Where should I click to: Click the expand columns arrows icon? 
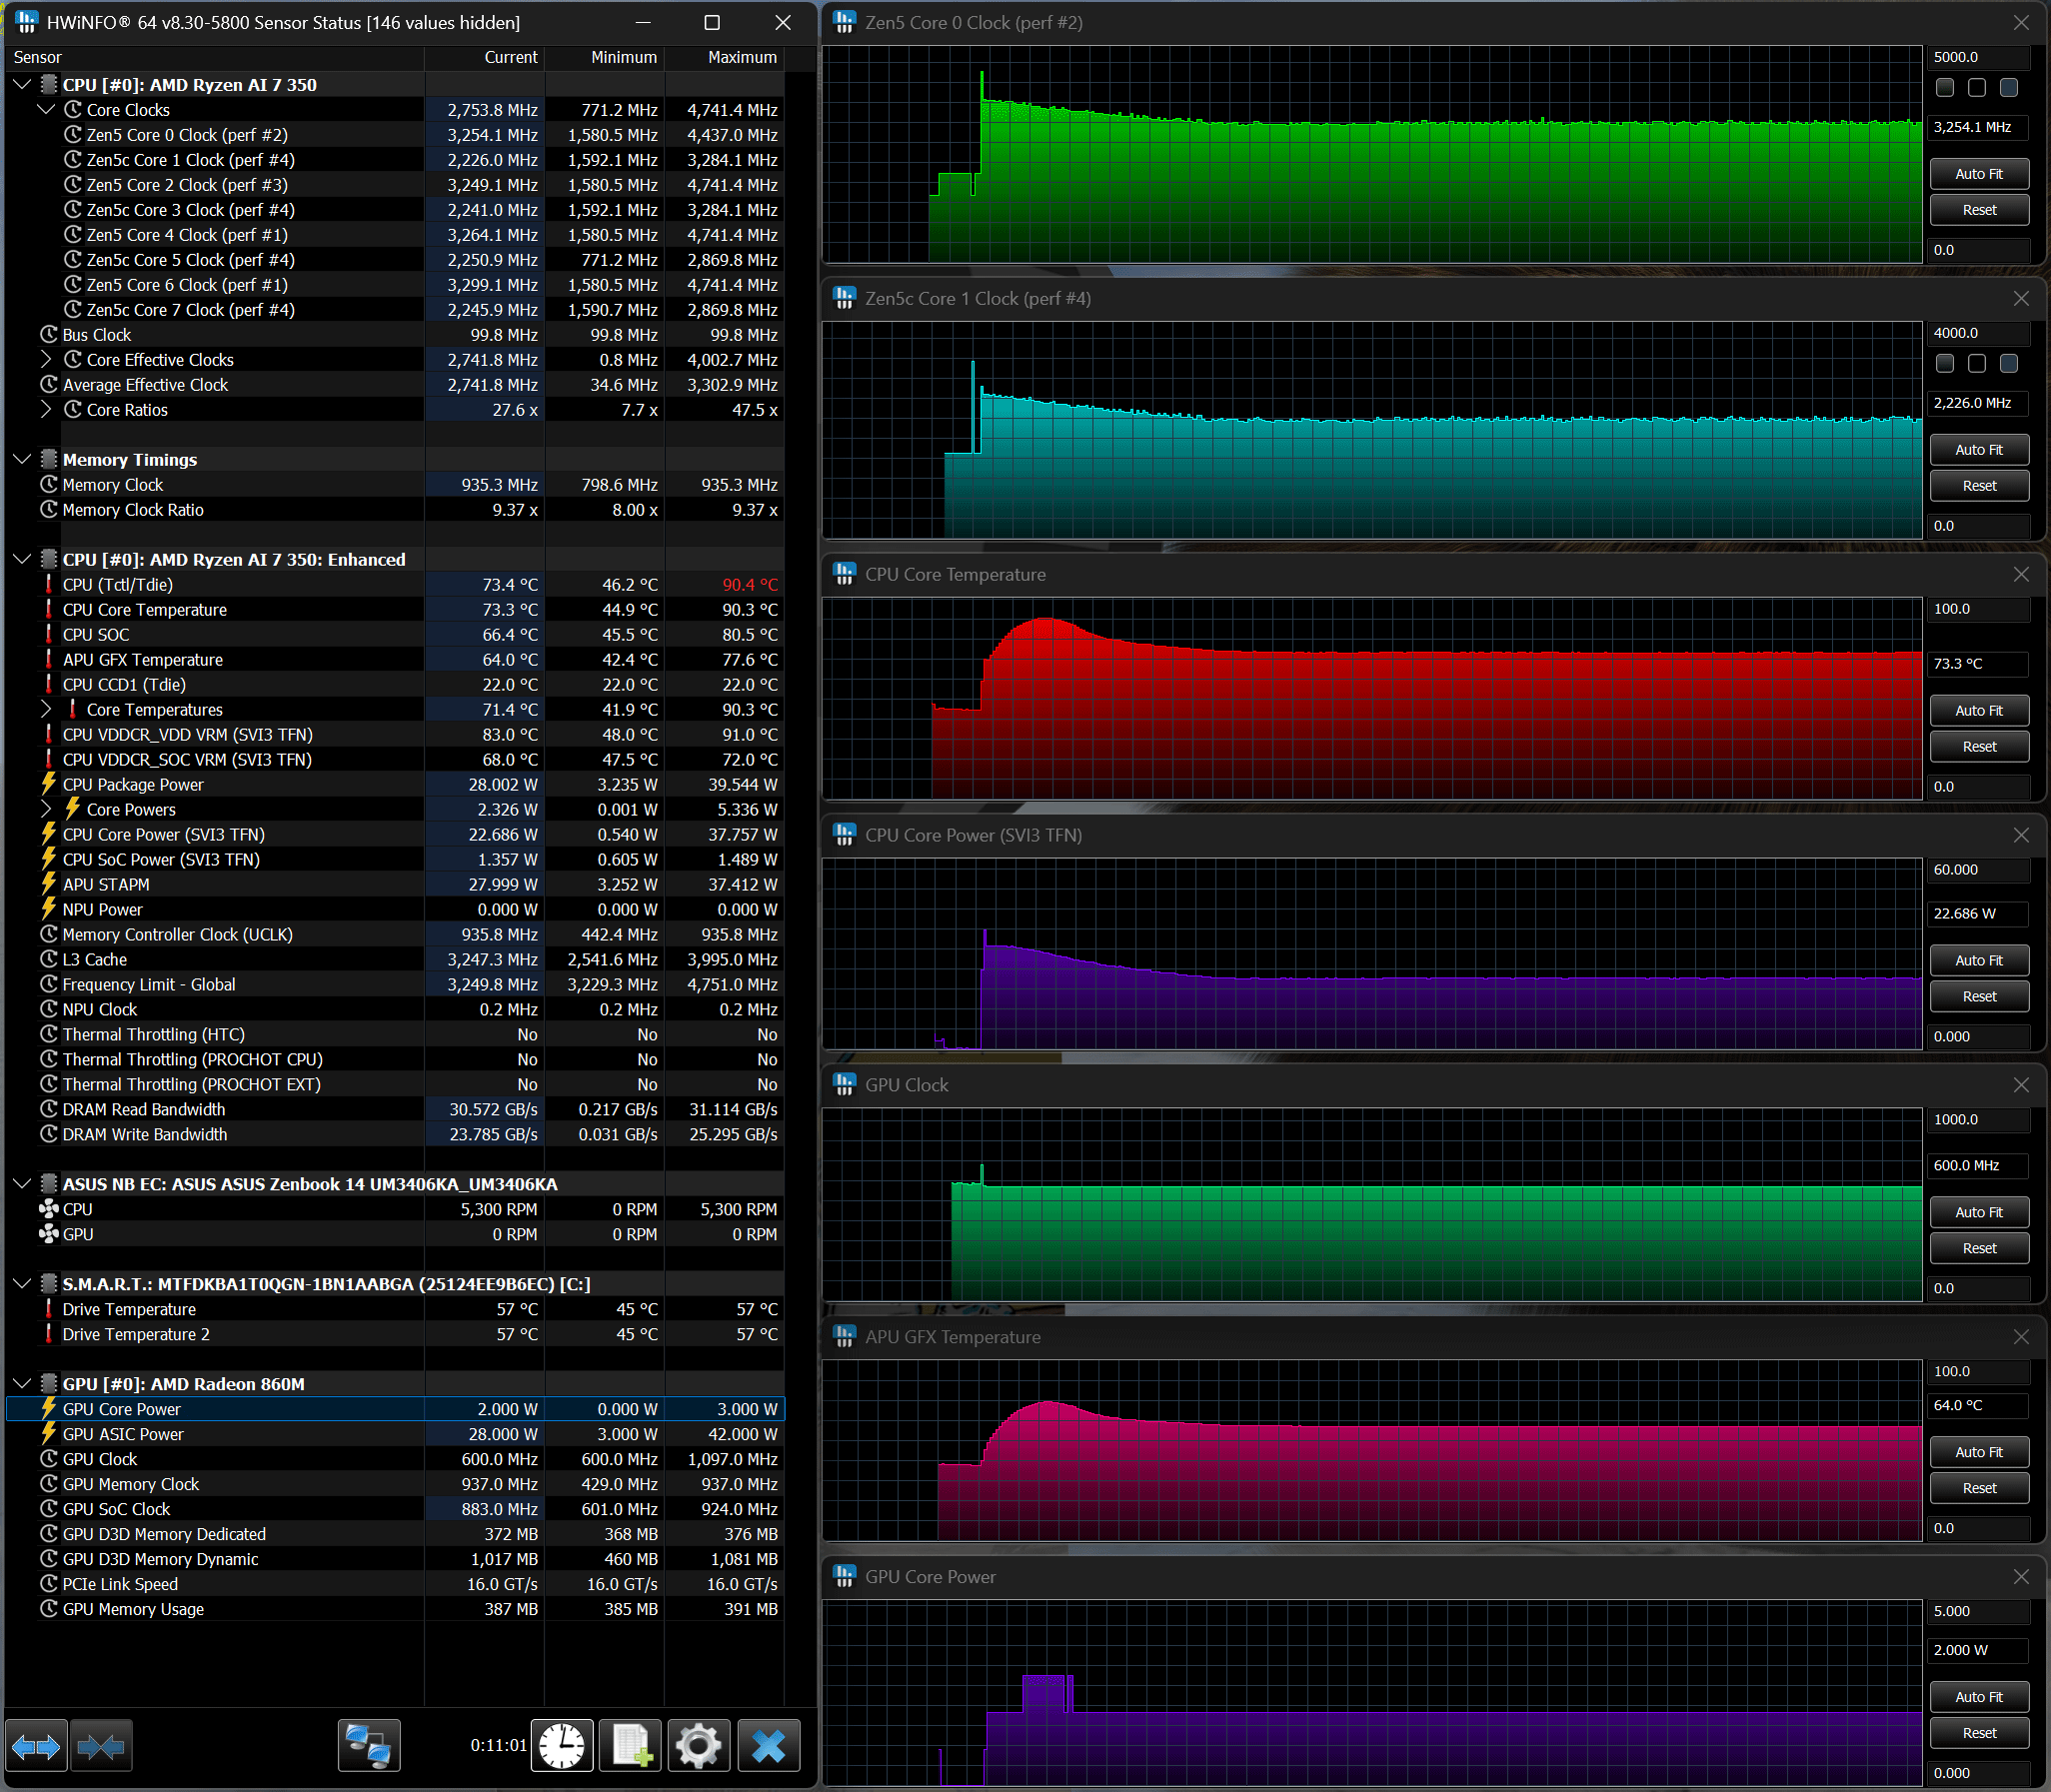click(x=37, y=1746)
